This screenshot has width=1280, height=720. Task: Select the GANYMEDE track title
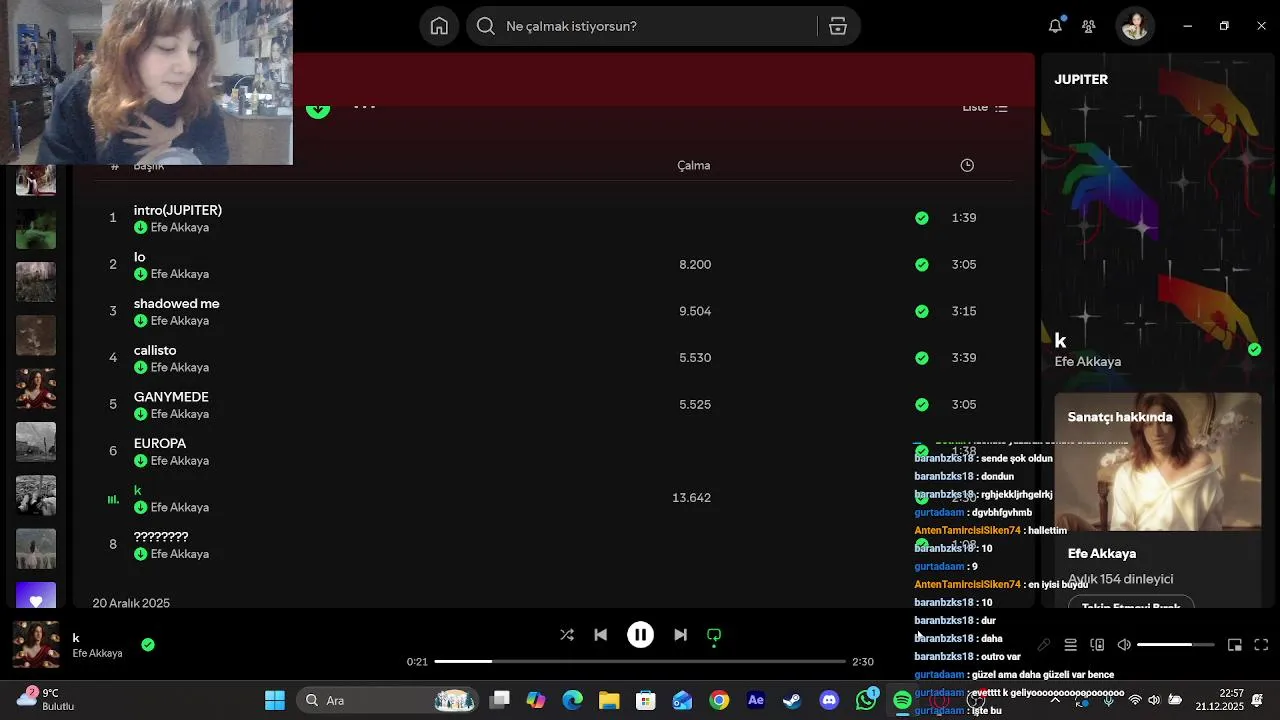[x=171, y=397]
